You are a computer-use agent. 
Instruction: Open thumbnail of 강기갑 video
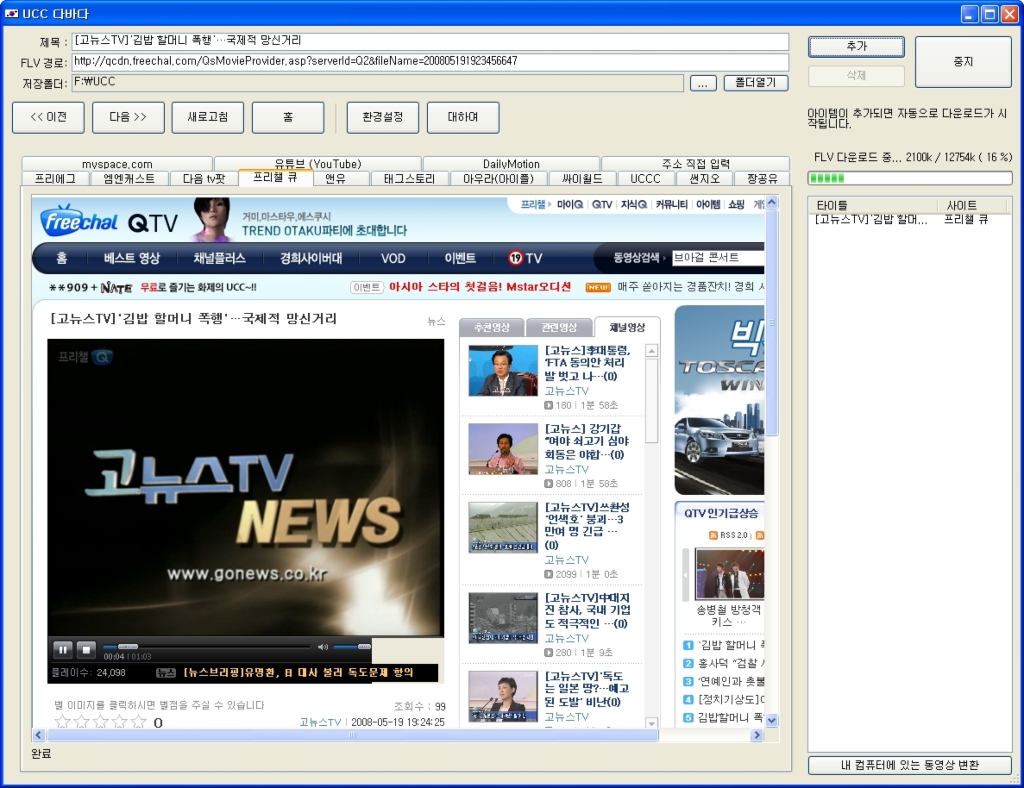(503, 449)
